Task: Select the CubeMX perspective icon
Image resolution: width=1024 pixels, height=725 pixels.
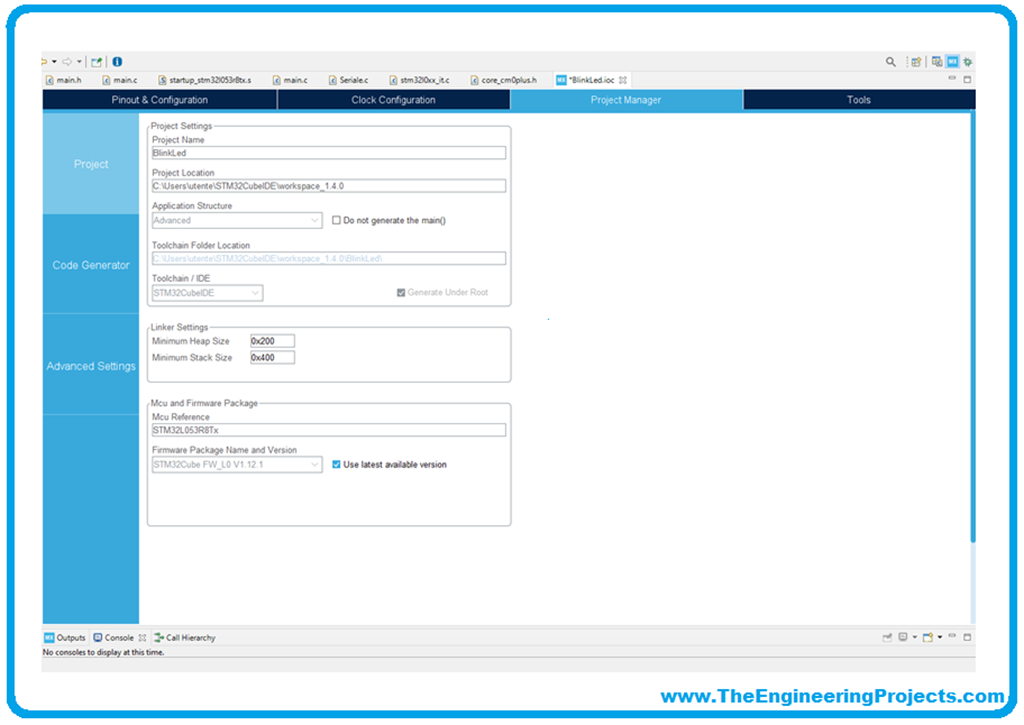Action: (952, 61)
